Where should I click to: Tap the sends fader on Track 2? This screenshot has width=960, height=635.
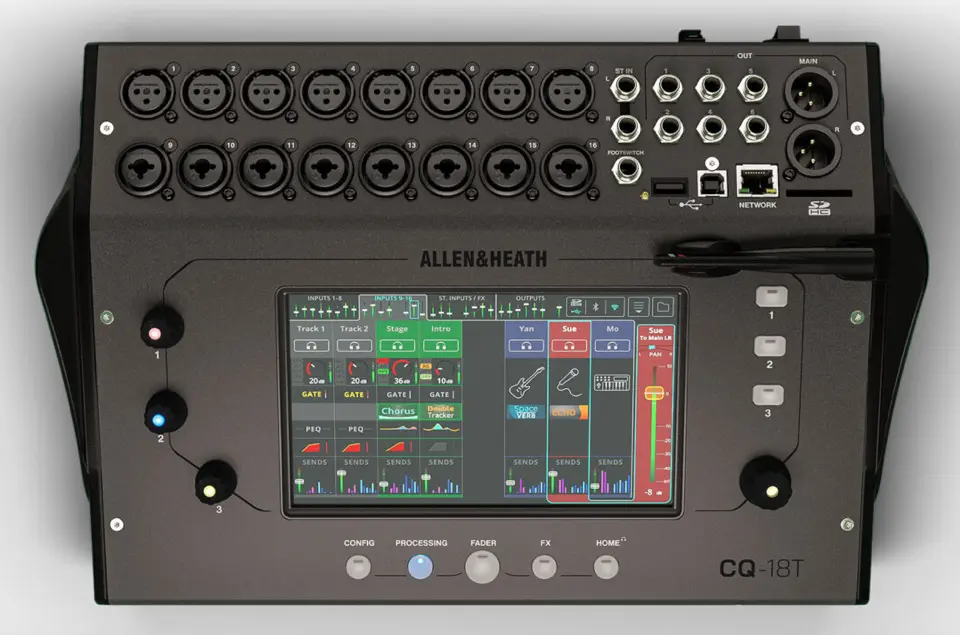tap(342, 474)
